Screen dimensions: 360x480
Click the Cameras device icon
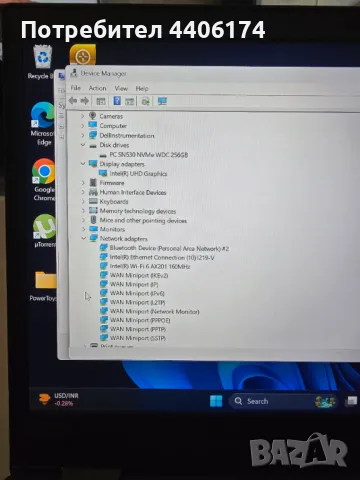[93, 116]
